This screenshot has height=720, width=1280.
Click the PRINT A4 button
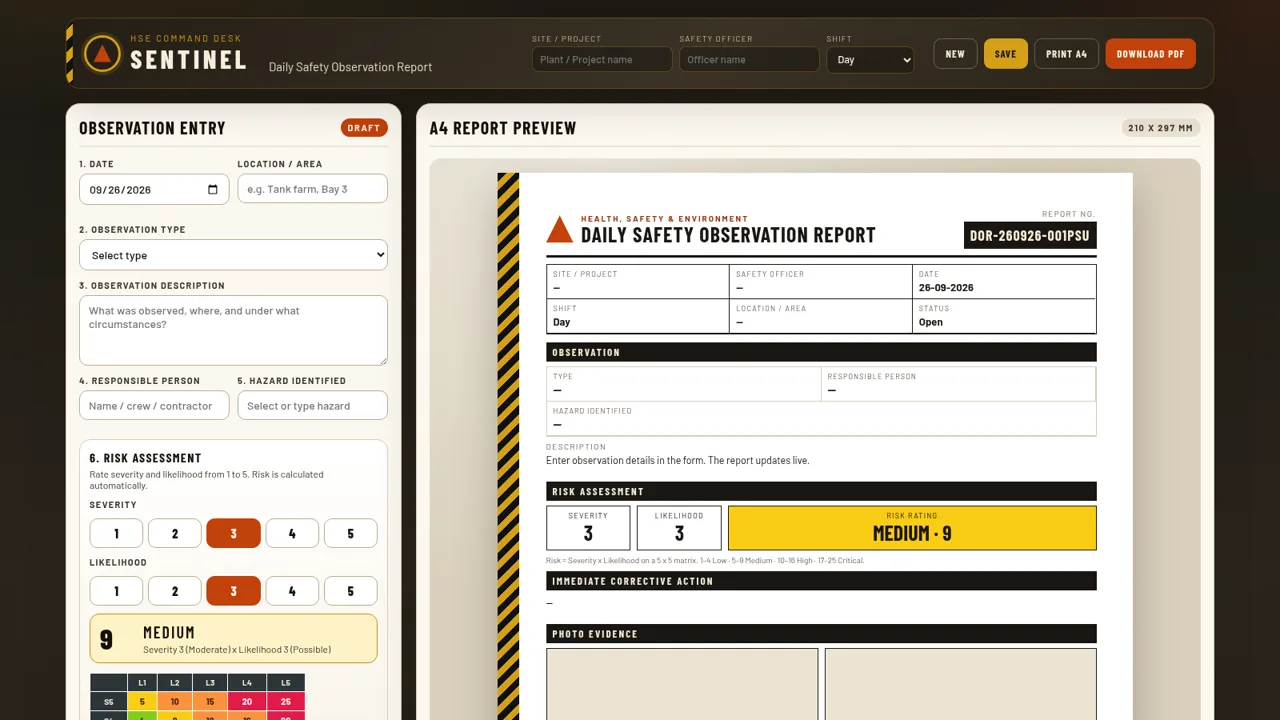(1067, 54)
